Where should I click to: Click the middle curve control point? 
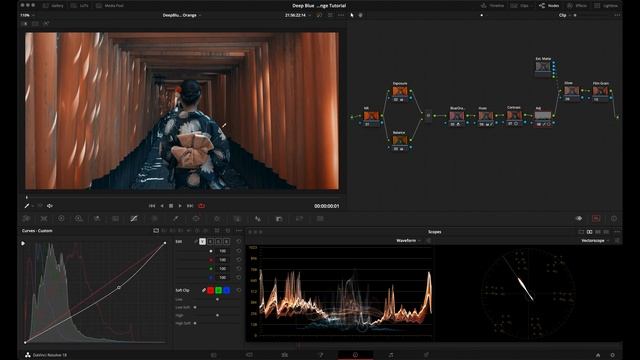(119, 288)
